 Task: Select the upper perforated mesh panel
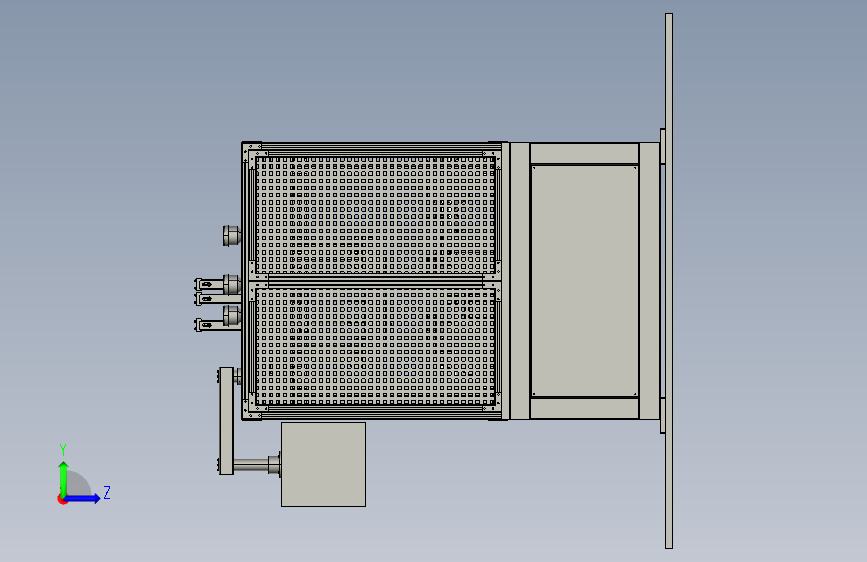375,215
